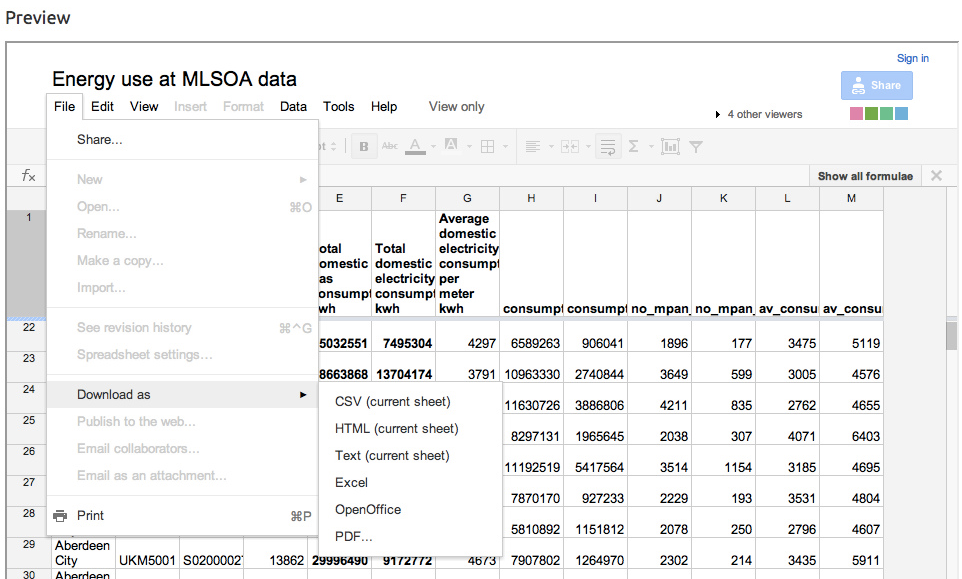This screenshot has height=579, width=962.
Task: Close the Show all formulae bar
Action: [x=936, y=176]
